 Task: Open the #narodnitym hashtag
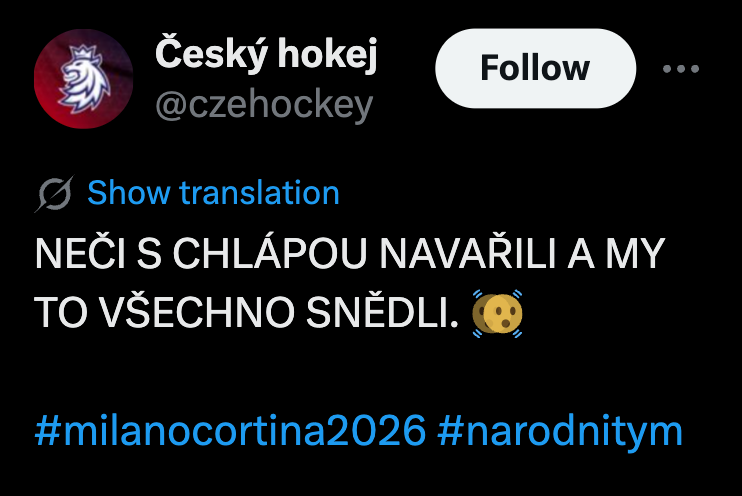560,430
